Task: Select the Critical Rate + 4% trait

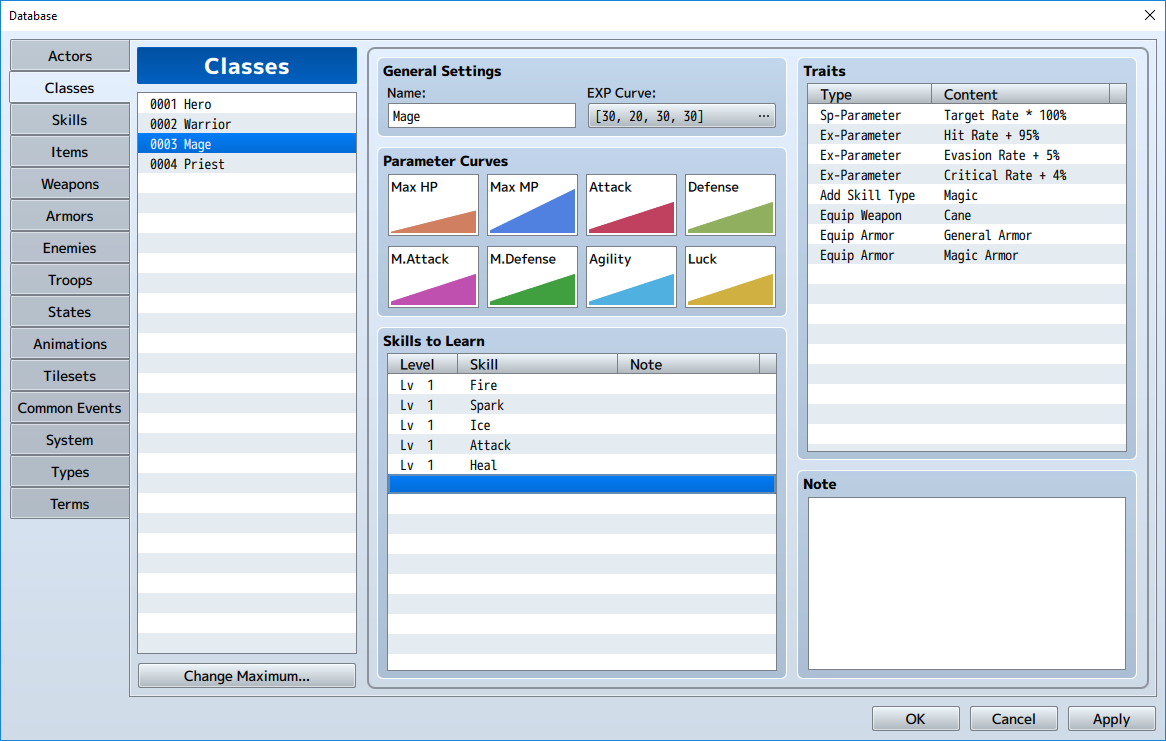Action: [967, 175]
